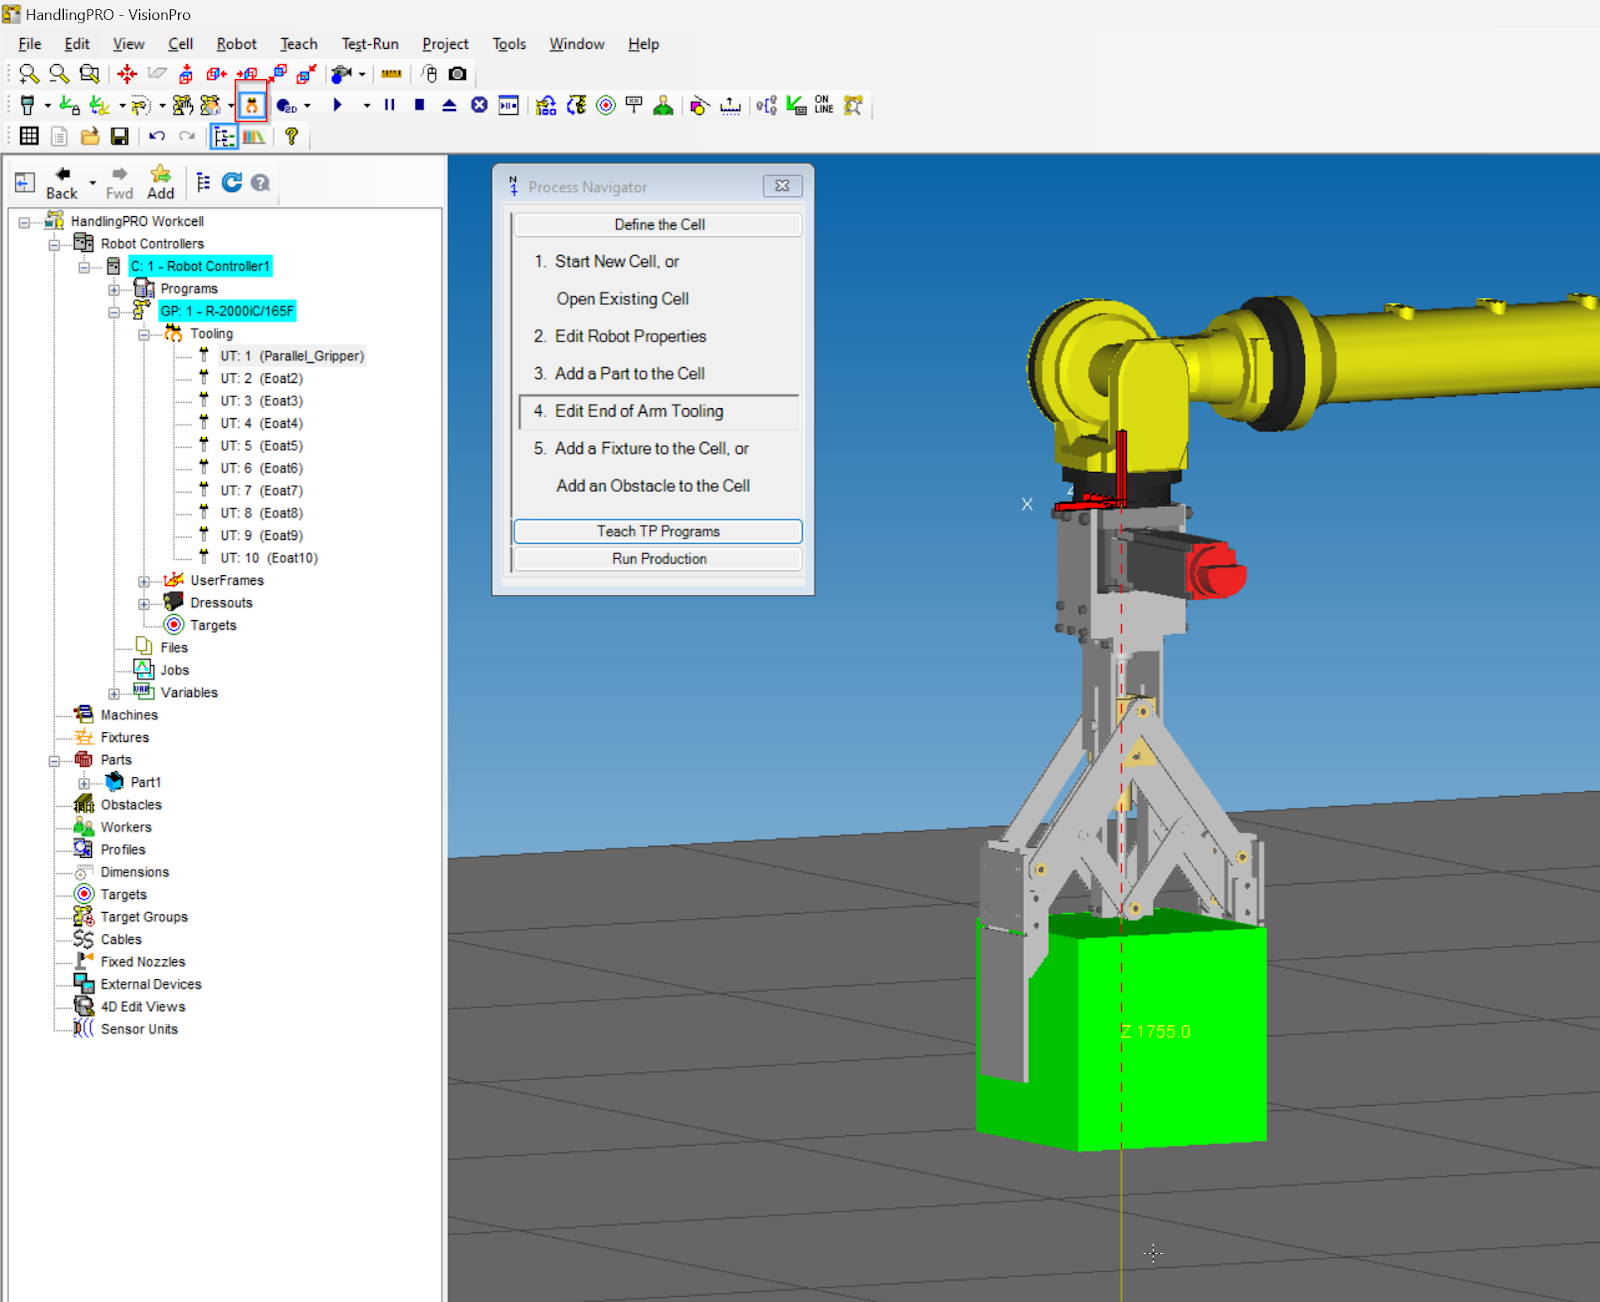Click the blue Run play button

338,105
